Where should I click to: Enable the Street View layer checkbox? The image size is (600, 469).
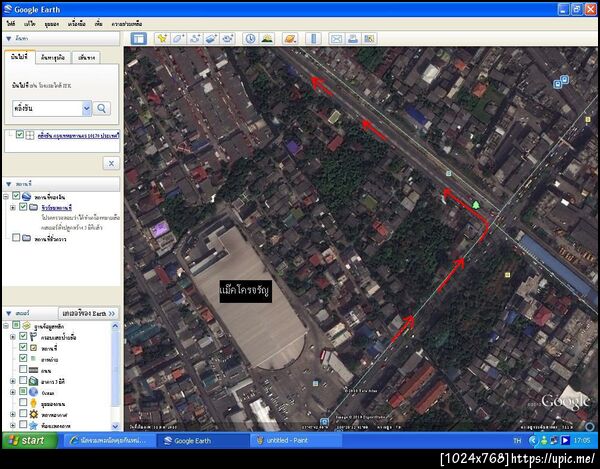(23, 403)
